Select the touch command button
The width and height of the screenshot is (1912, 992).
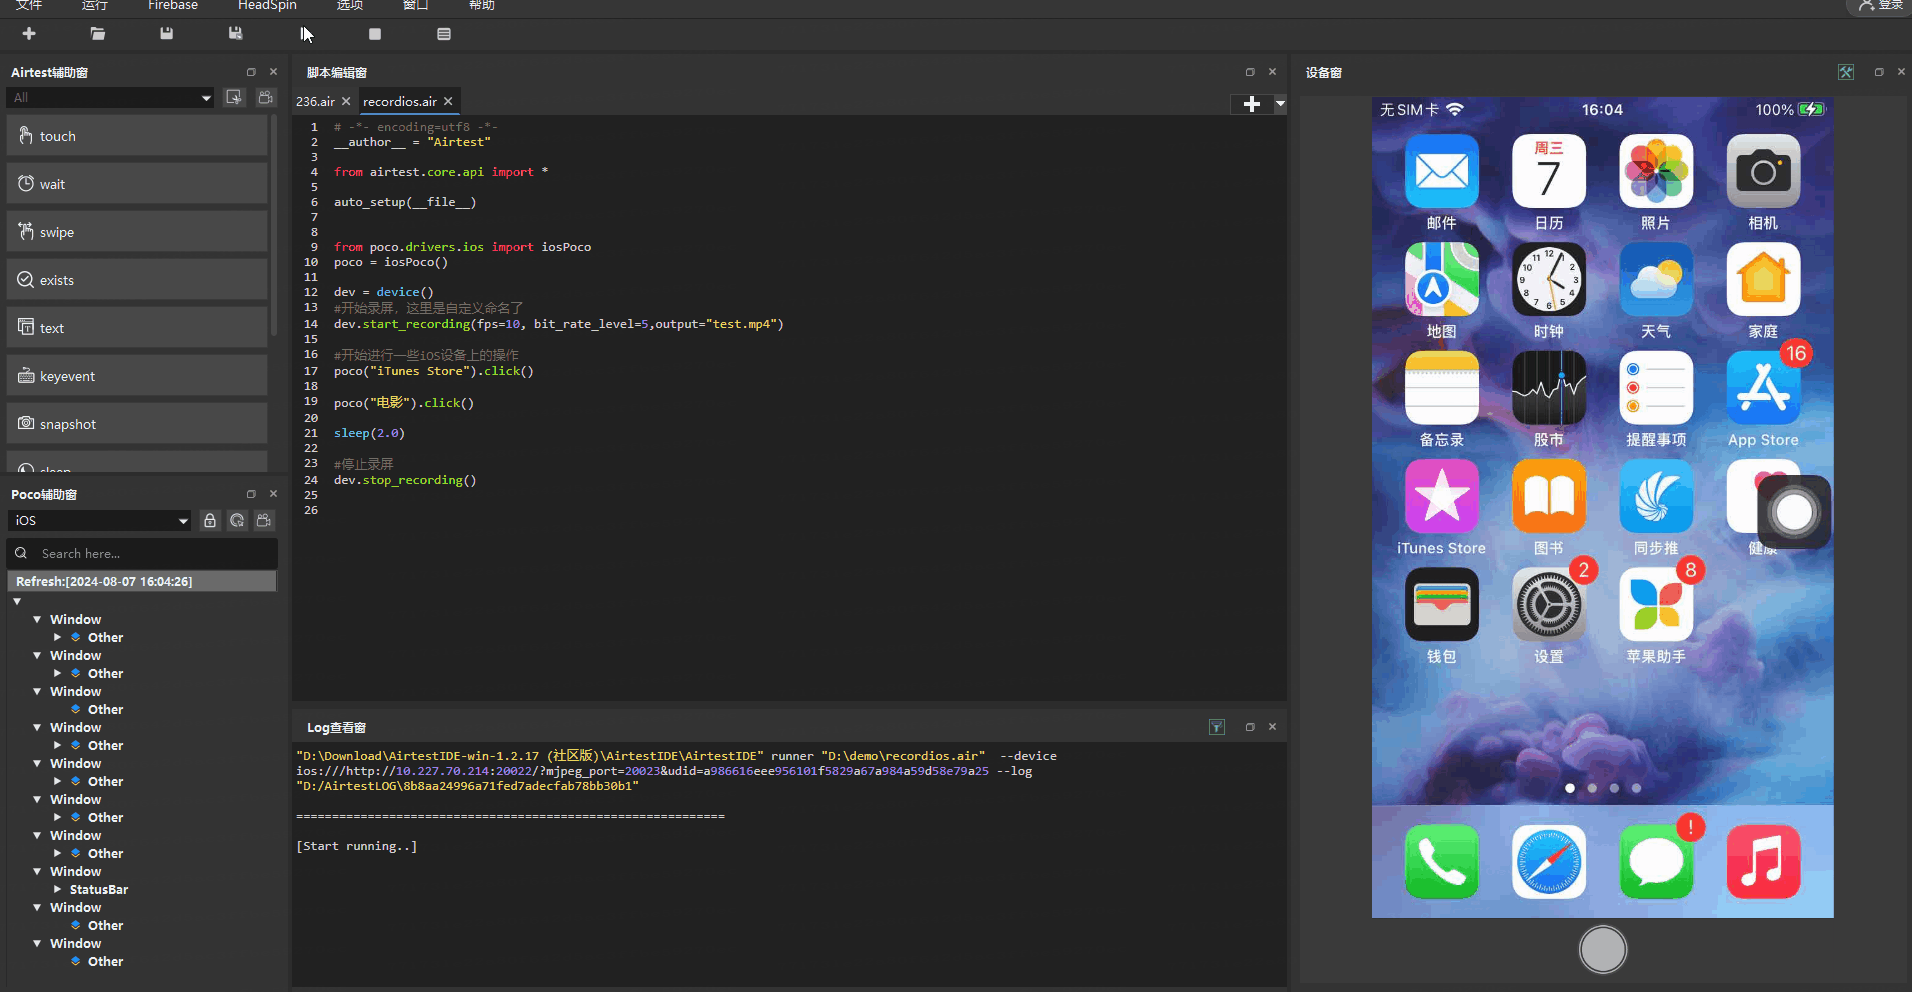137,135
